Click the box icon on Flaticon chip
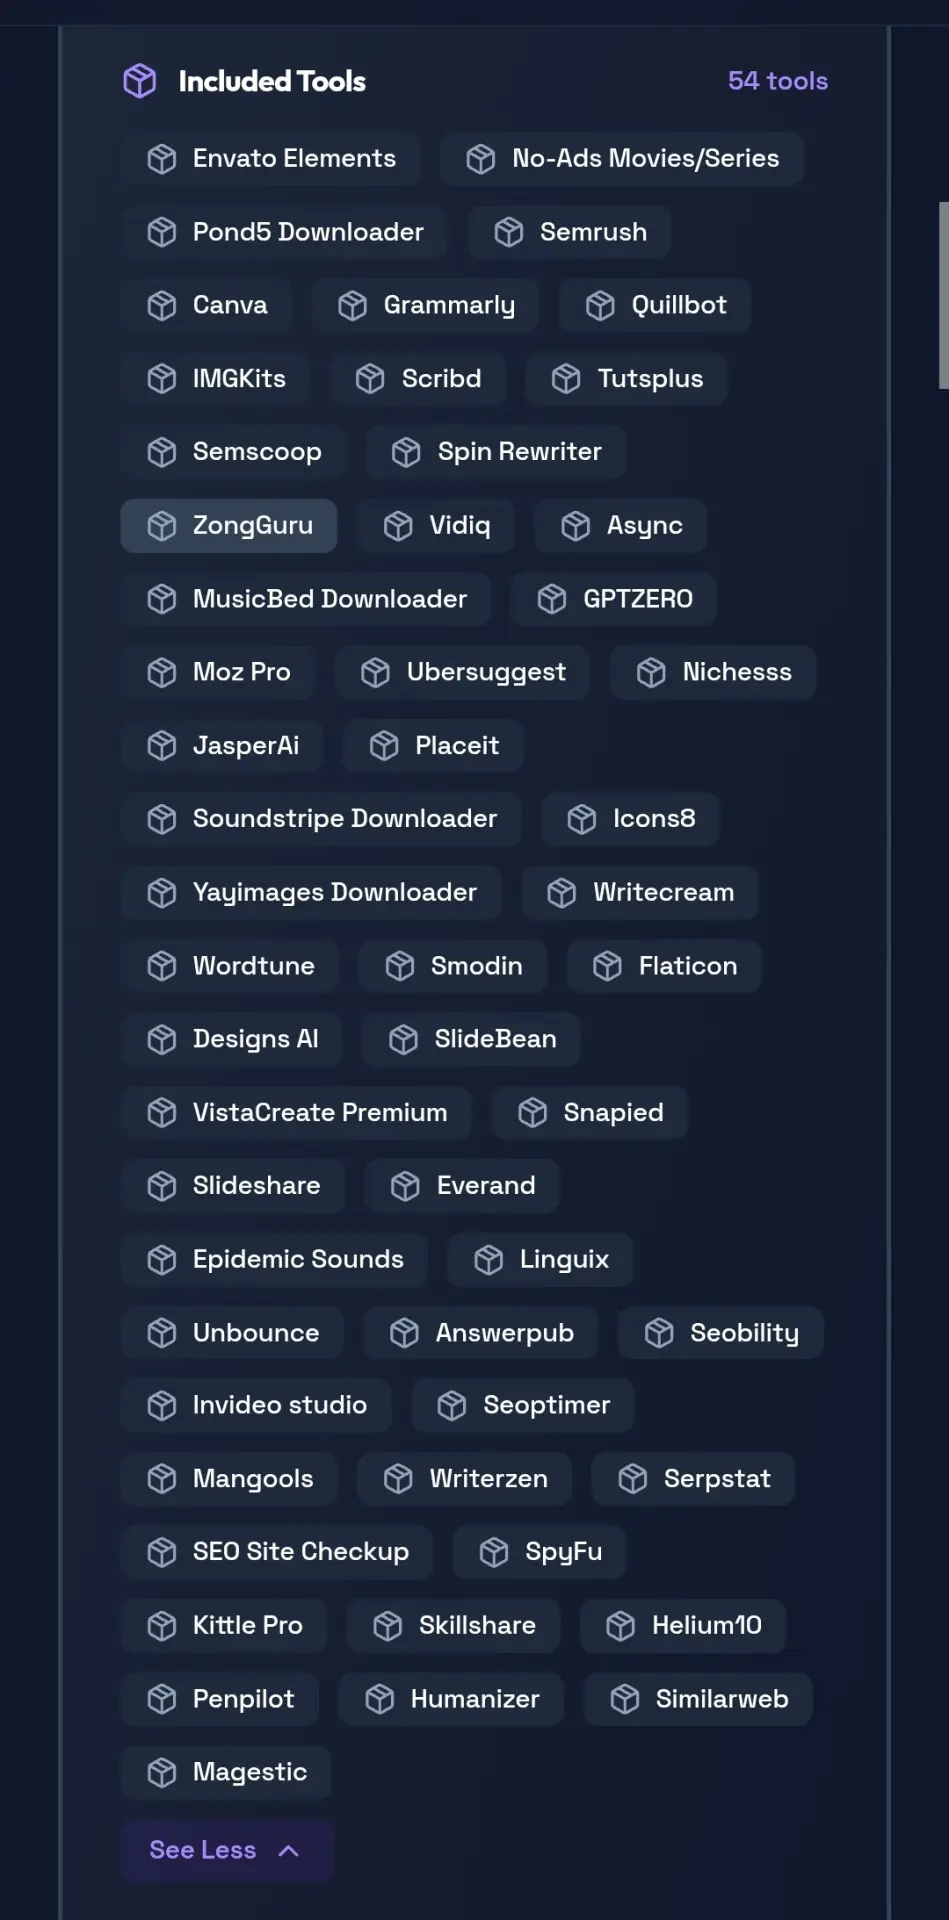The height and width of the screenshot is (1920, 949). 608,966
